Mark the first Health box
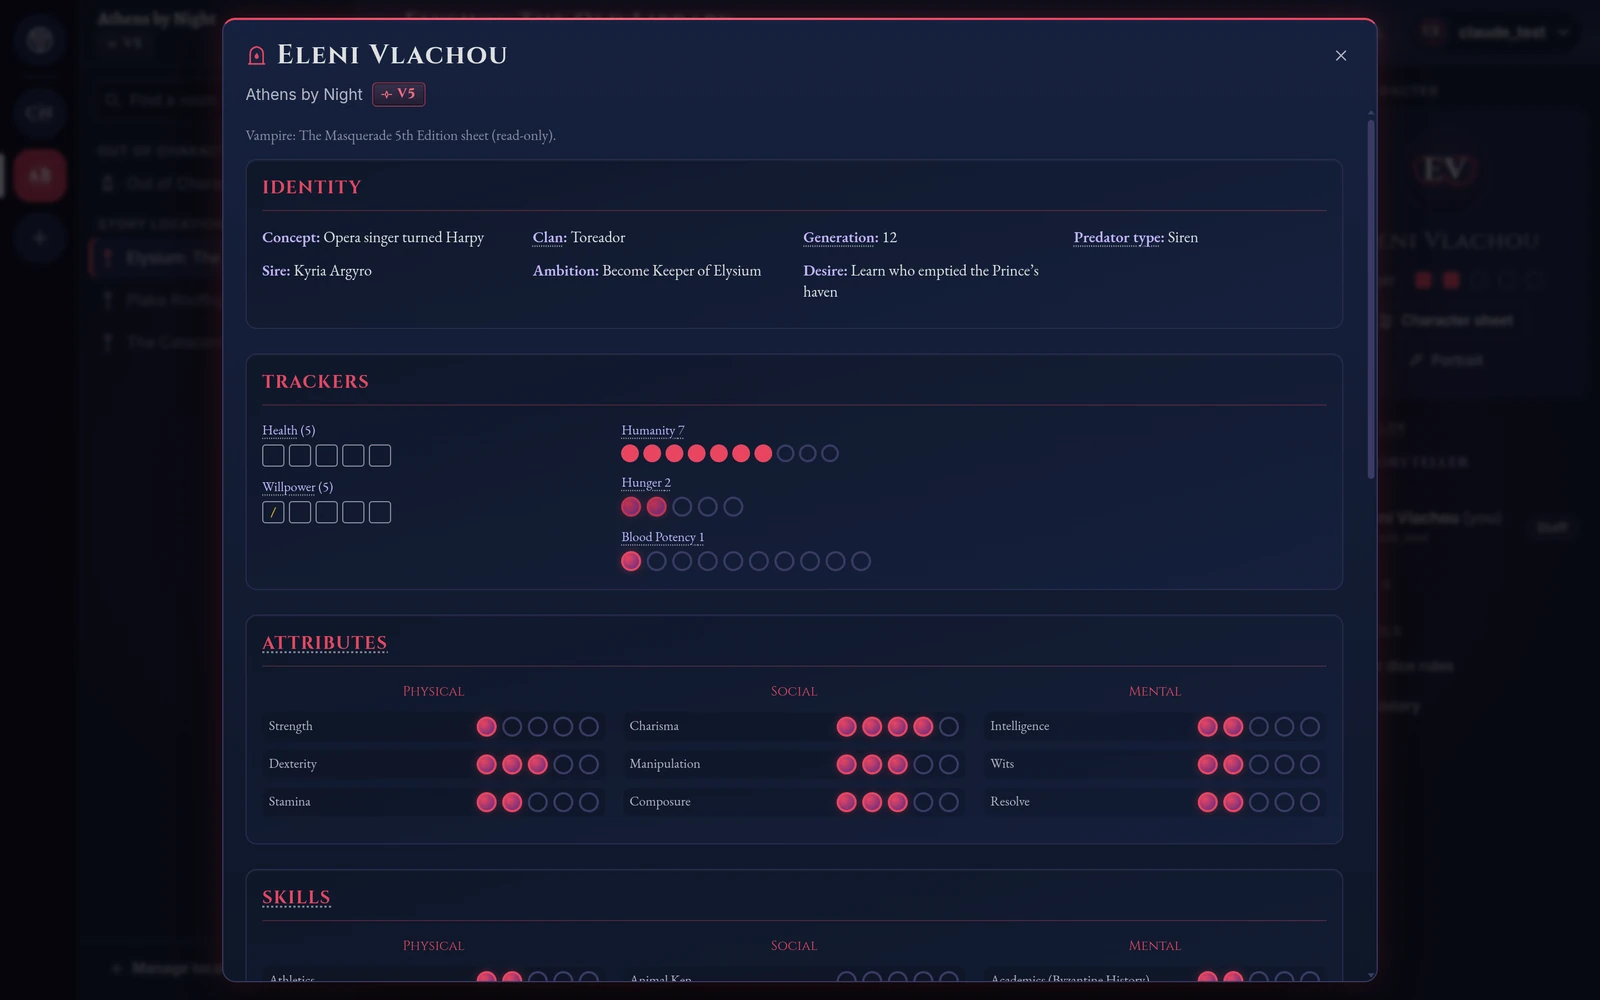This screenshot has height=1000, width=1600. [x=273, y=455]
